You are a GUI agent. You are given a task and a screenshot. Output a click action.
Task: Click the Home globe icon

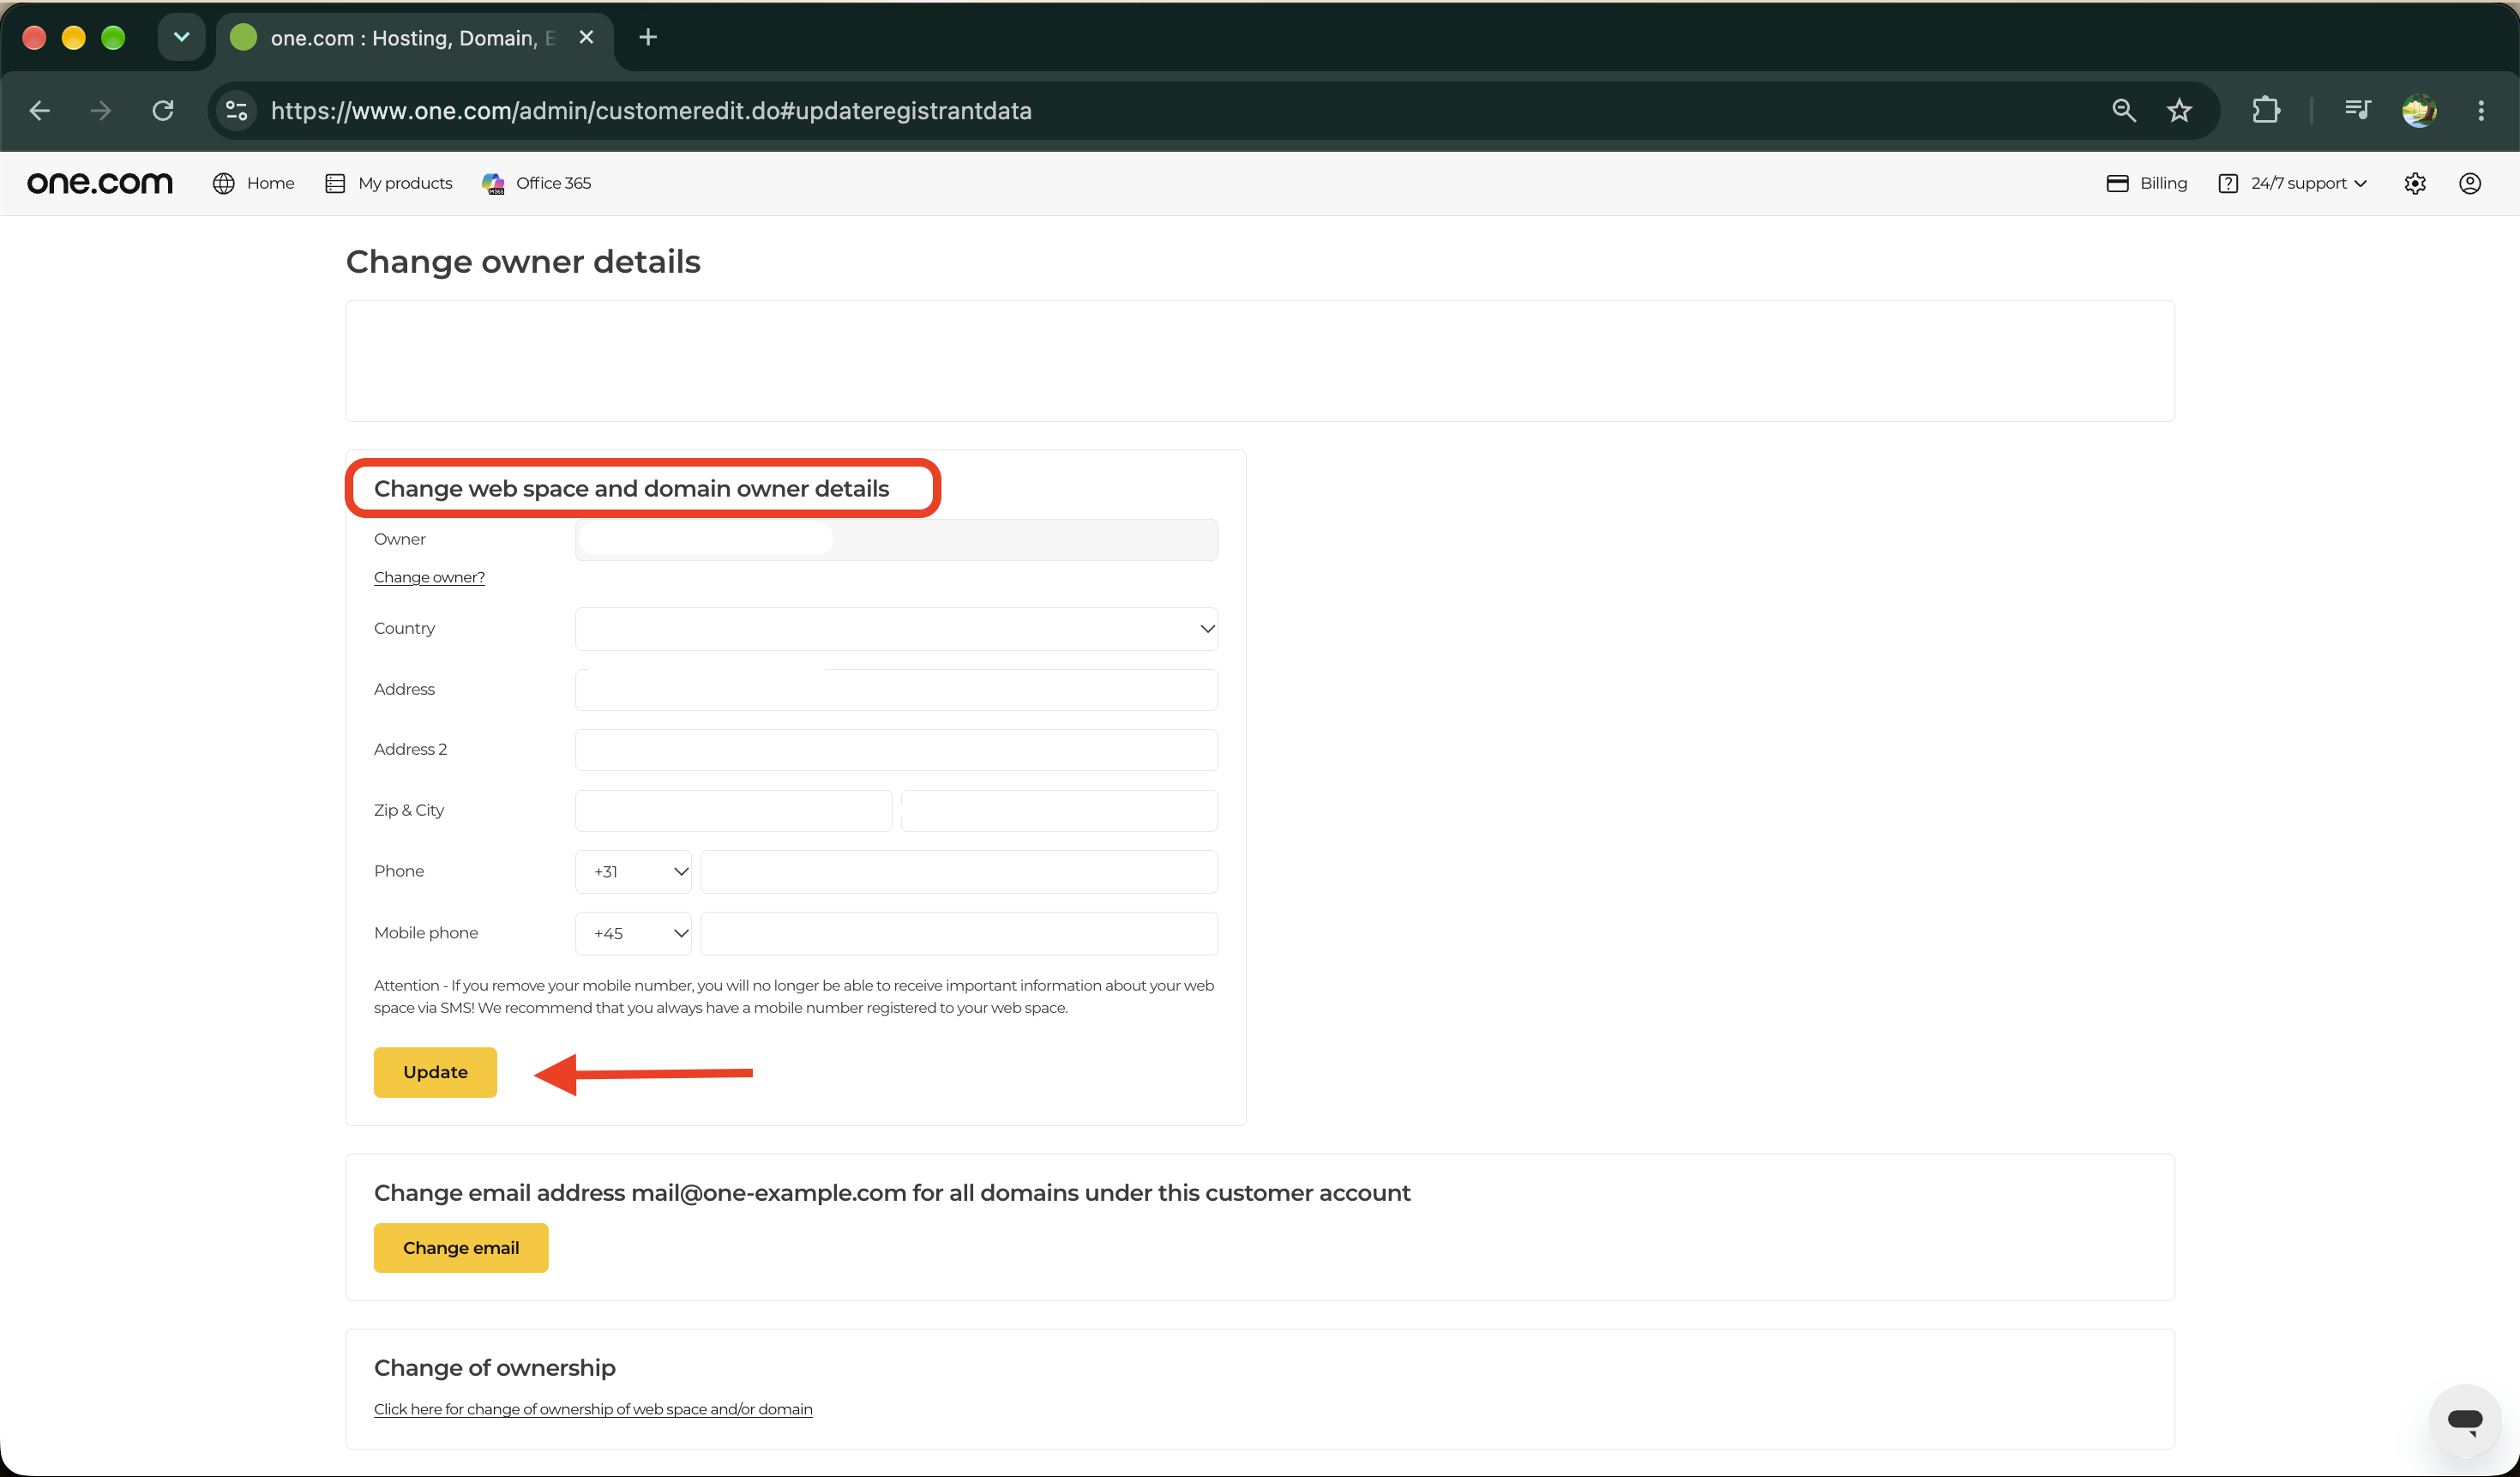pyautogui.click(x=224, y=183)
